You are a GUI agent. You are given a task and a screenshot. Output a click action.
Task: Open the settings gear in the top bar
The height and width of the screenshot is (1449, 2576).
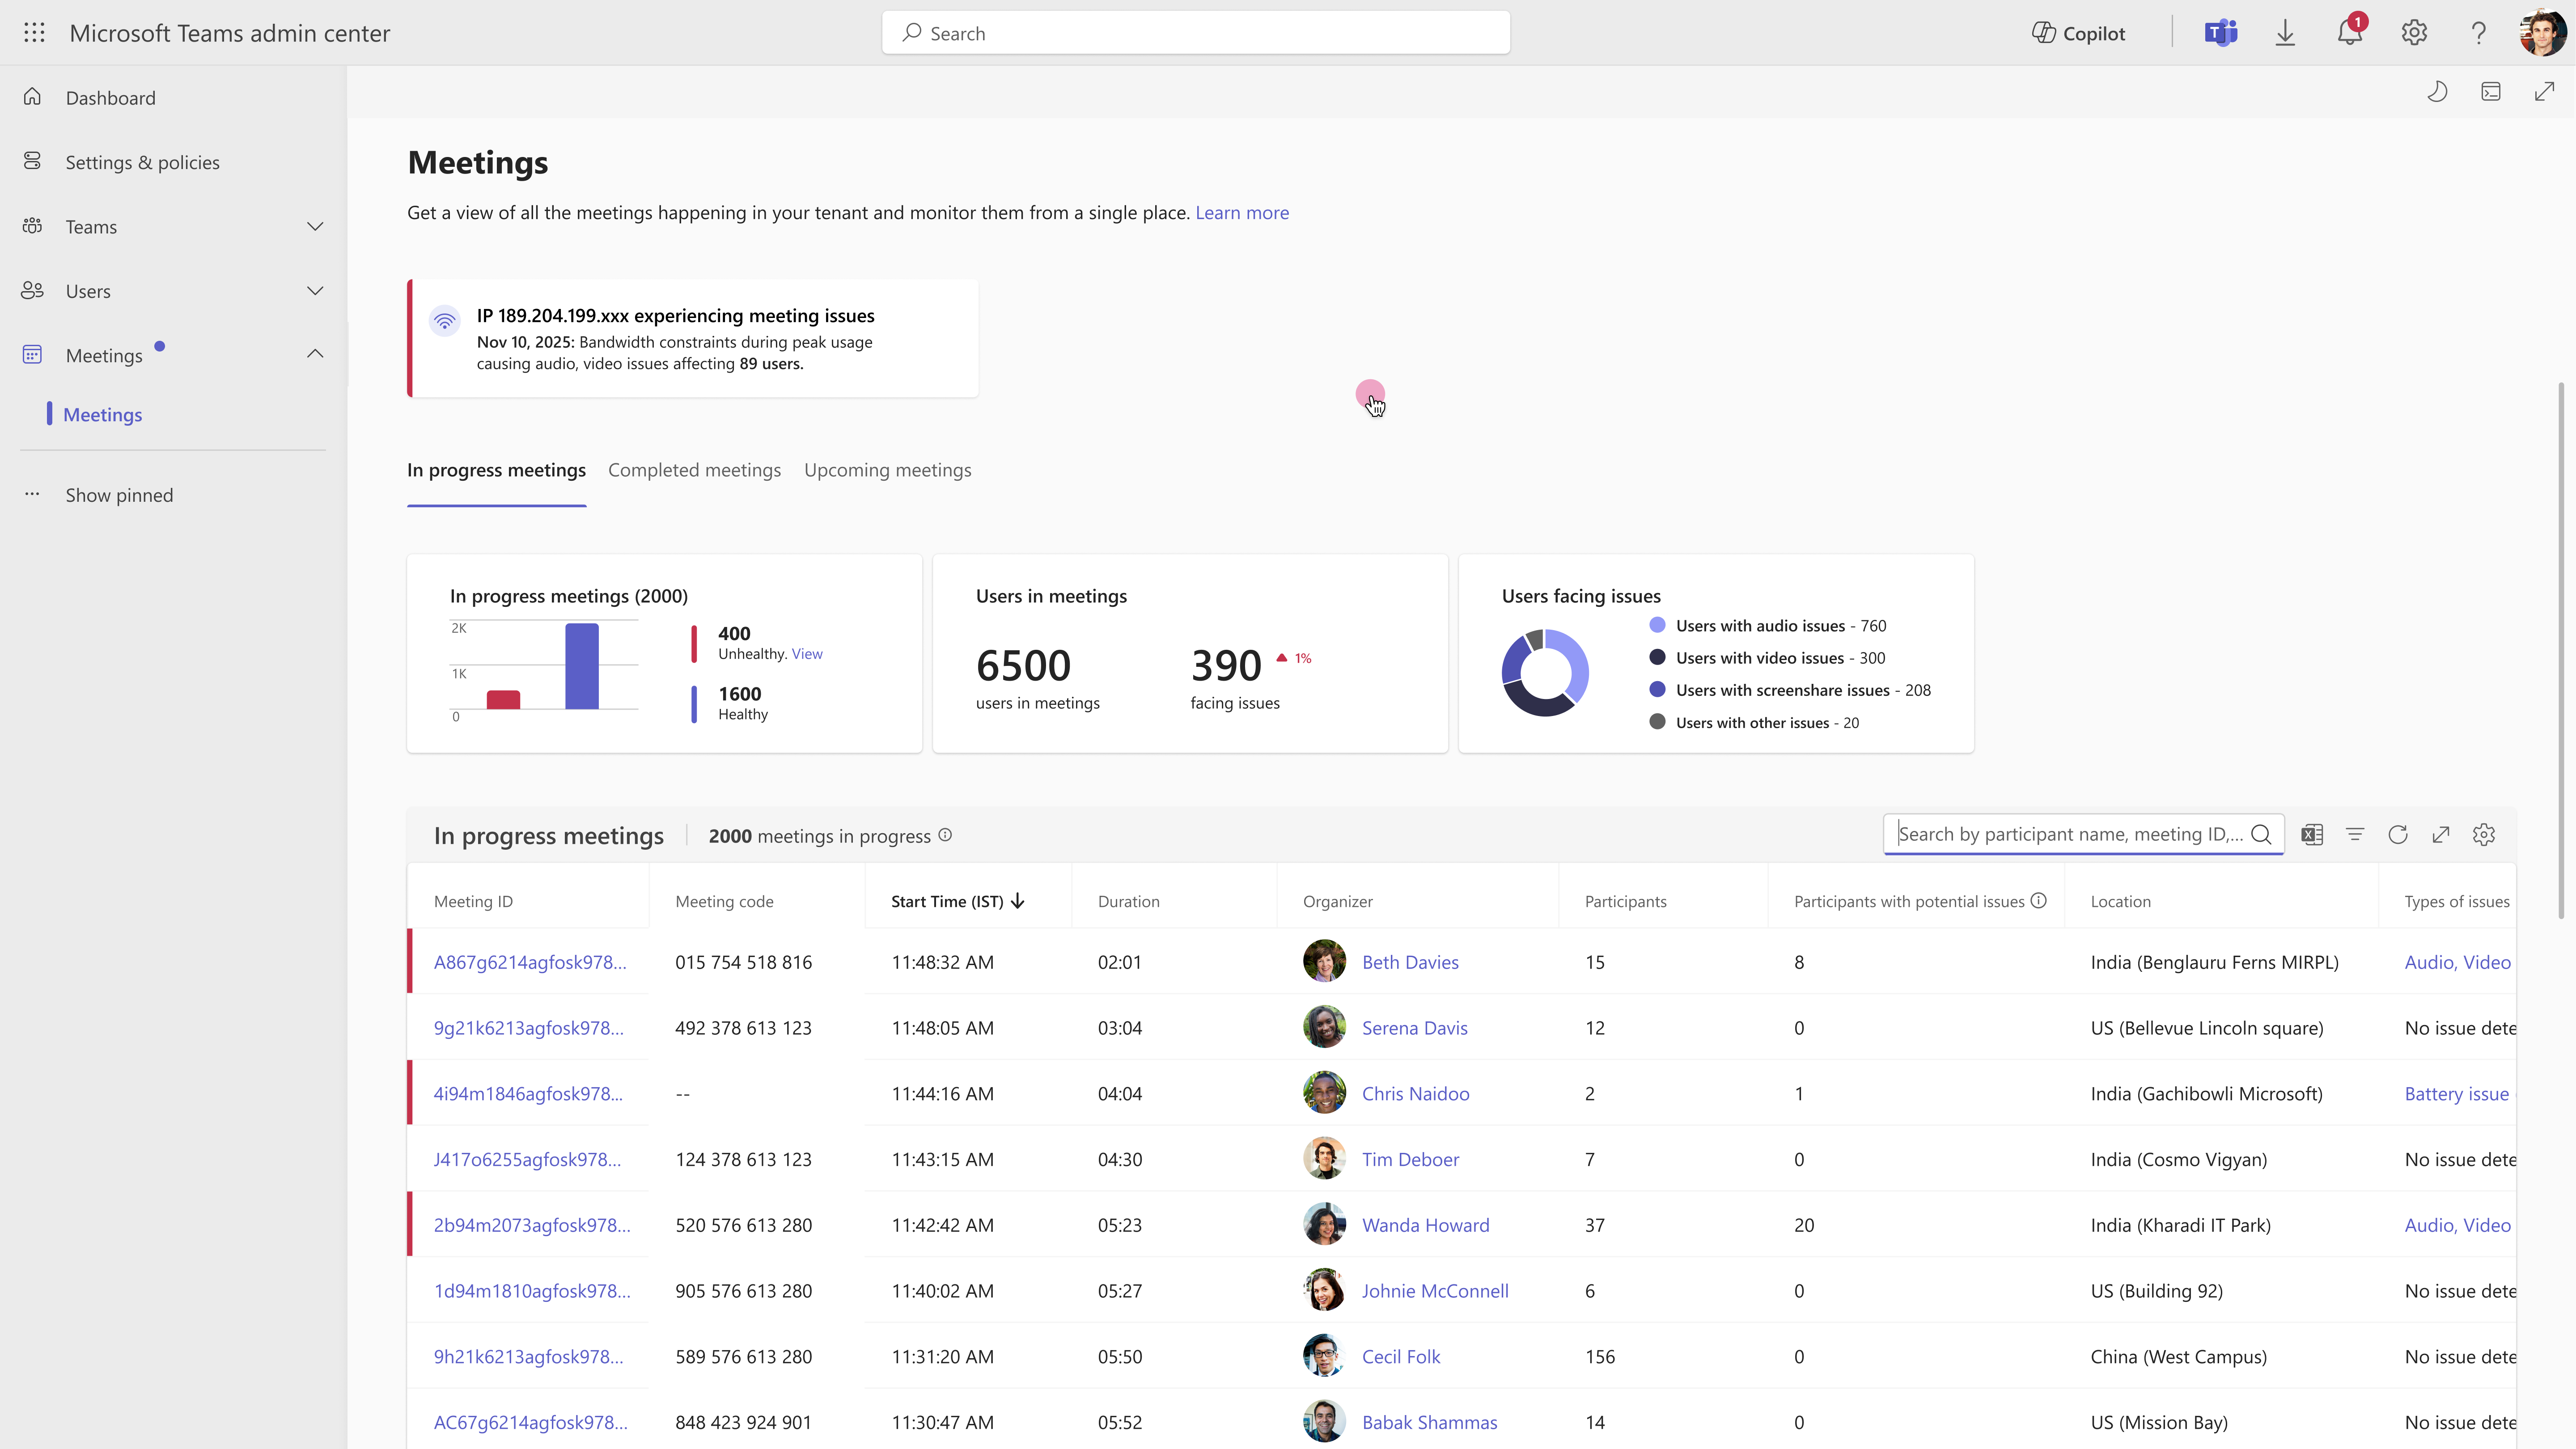[2414, 33]
